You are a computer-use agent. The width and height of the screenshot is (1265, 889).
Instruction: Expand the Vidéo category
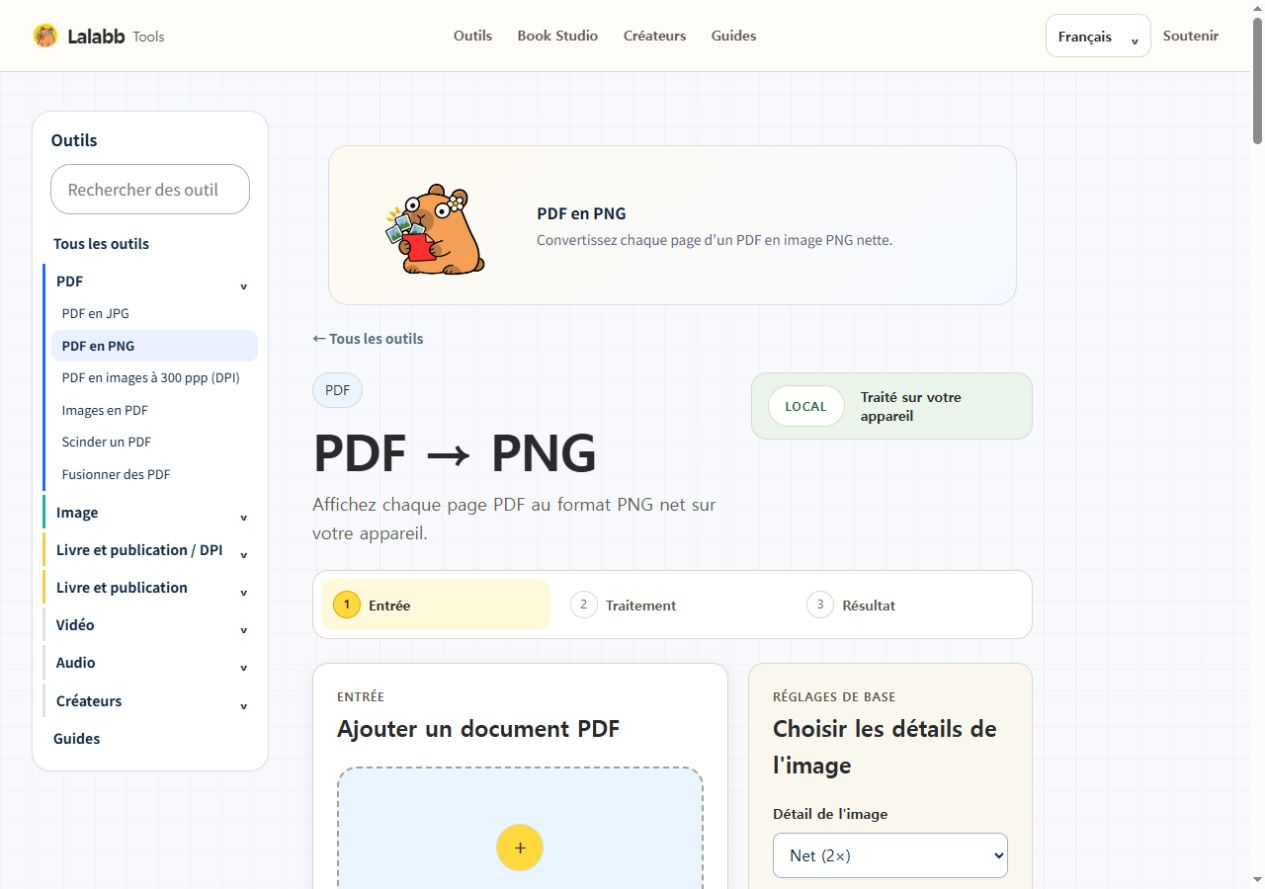(150, 625)
